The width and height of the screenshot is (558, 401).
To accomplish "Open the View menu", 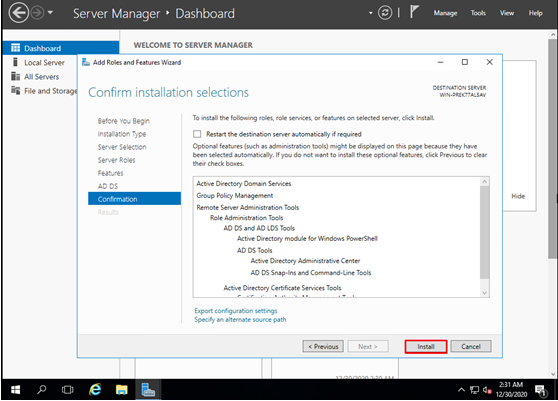I will tap(507, 13).
